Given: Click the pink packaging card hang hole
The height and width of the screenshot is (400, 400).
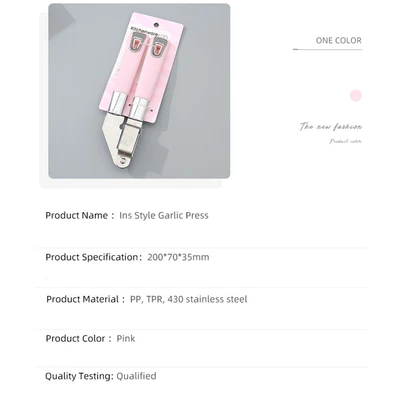Looking at the screenshot, I should coord(157,24).
